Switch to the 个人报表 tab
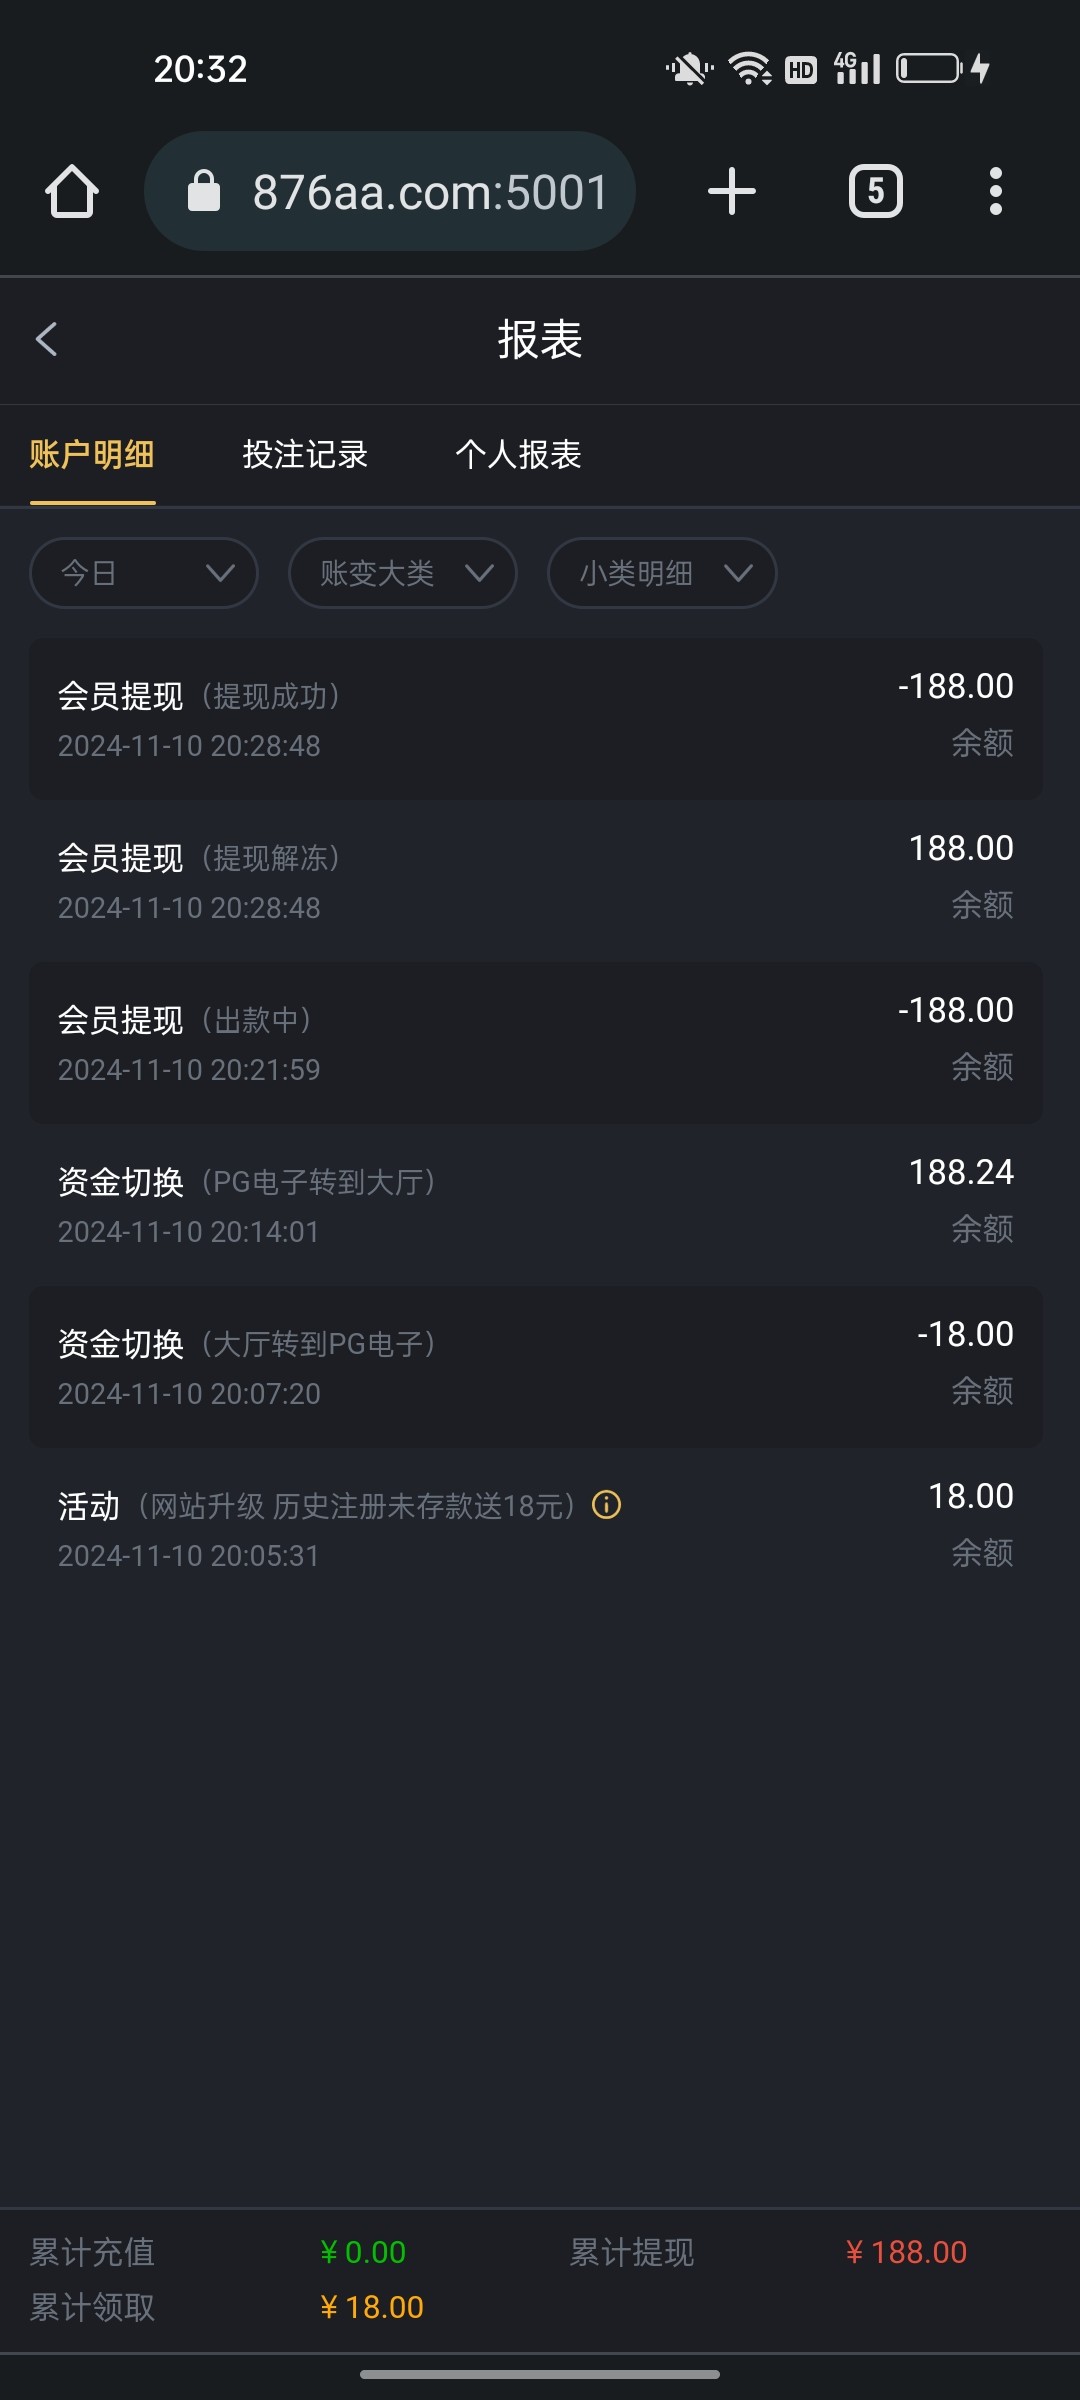The height and width of the screenshot is (2400, 1080). tap(518, 455)
